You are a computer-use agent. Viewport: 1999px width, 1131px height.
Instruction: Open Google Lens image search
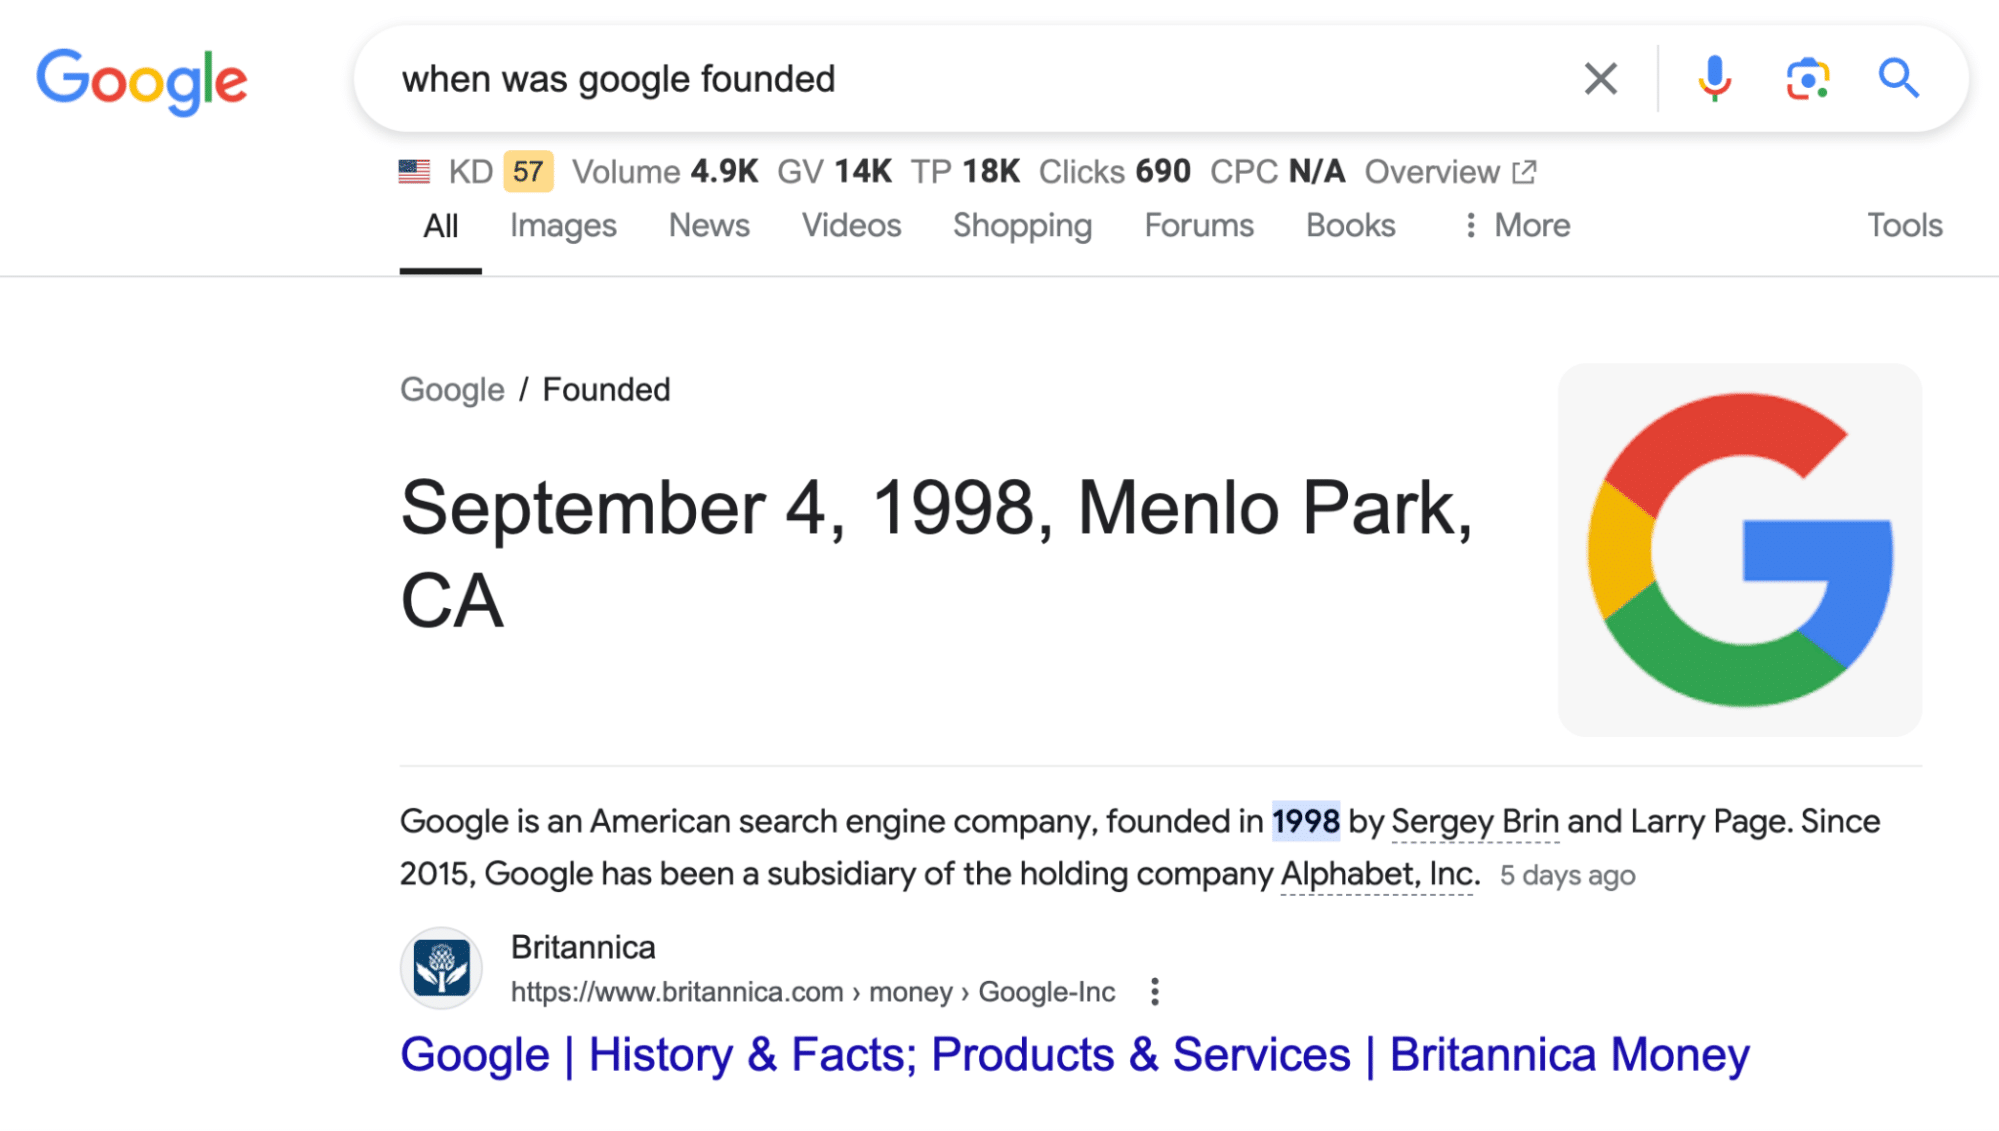(x=1807, y=78)
